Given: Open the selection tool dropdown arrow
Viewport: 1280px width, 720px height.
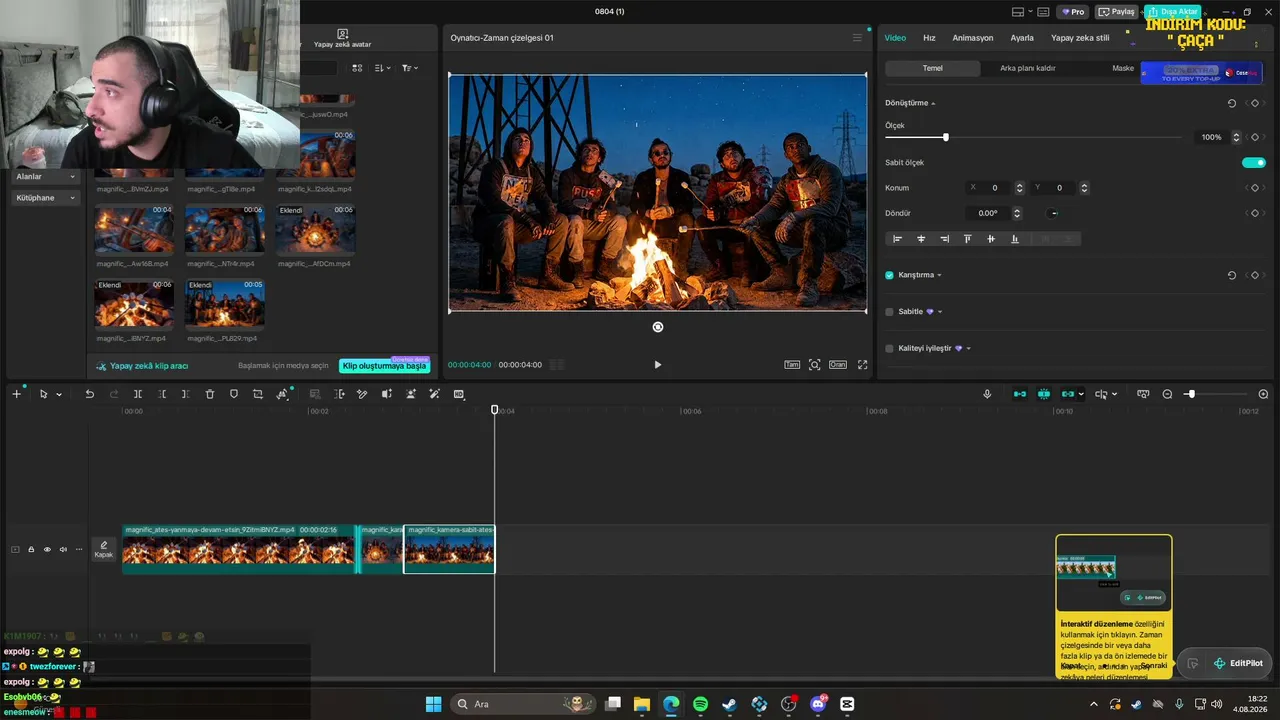Looking at the screenshot, I should pyautogui.click(x=59, y=395).
